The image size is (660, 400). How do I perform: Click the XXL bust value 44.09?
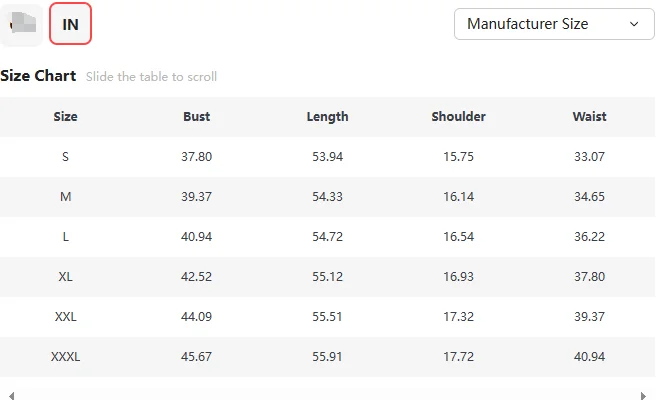coord(197,317)
